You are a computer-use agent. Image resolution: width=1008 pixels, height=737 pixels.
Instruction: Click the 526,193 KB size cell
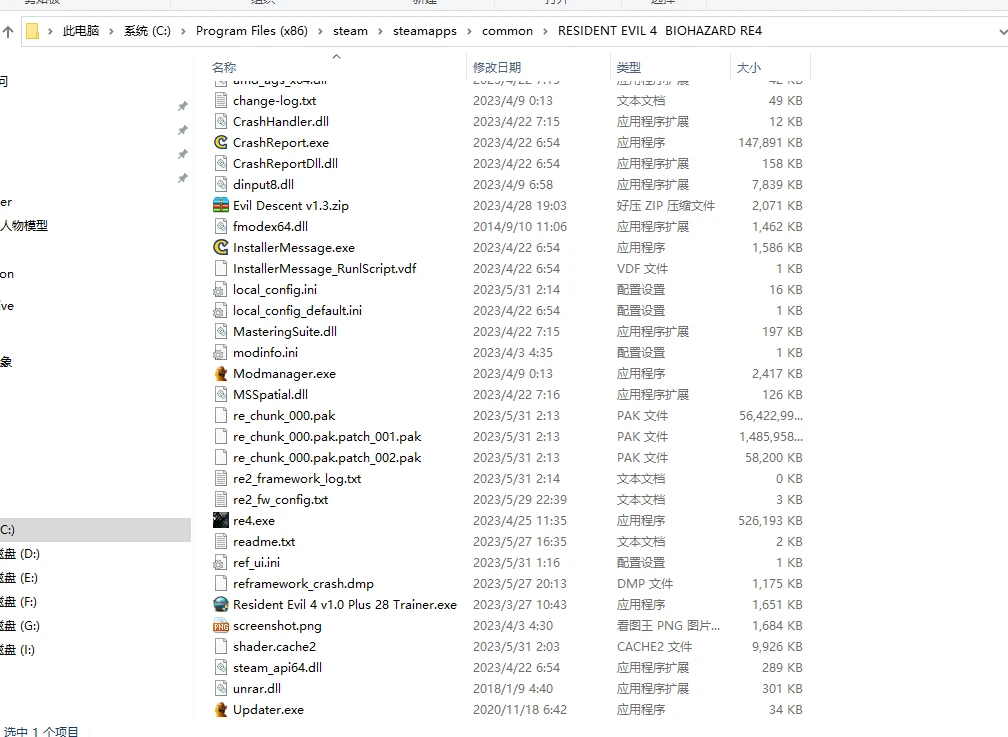coord(770,521)
